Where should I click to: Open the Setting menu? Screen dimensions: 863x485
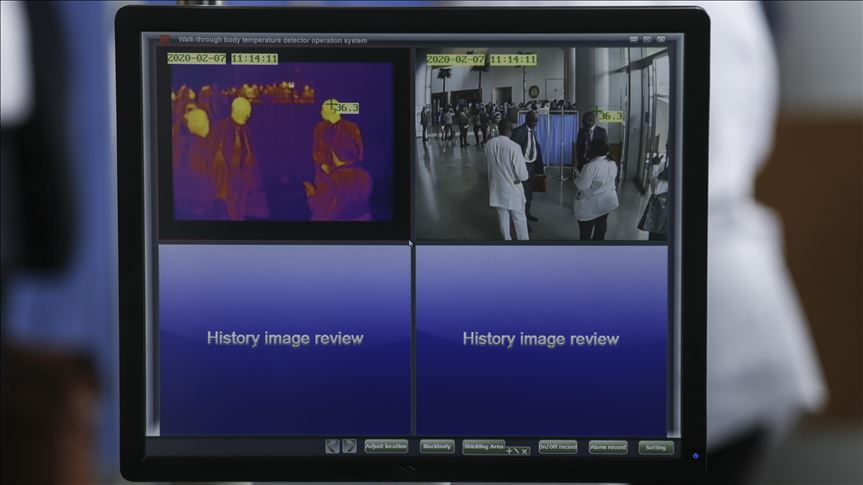(655, 448)
